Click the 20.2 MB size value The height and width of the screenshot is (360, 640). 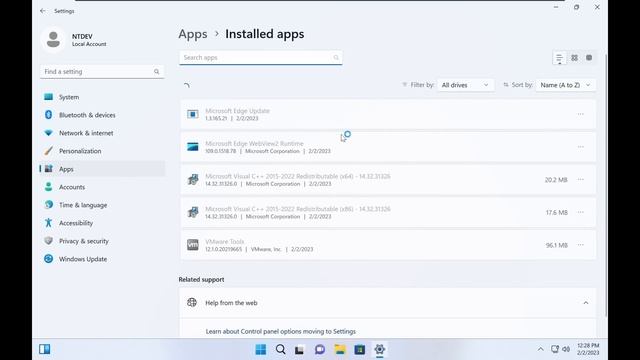click(556, 180)
